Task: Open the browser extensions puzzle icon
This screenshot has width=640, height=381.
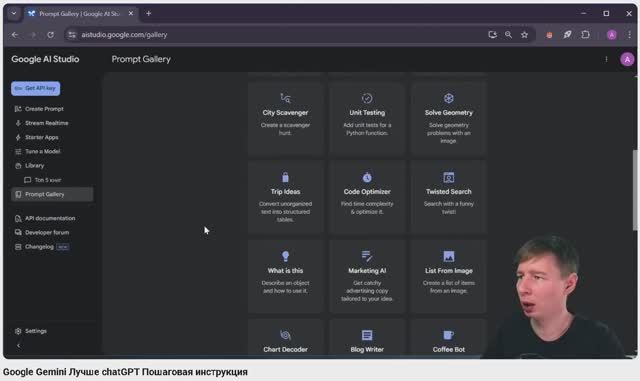Action: (x=585, y=35)
